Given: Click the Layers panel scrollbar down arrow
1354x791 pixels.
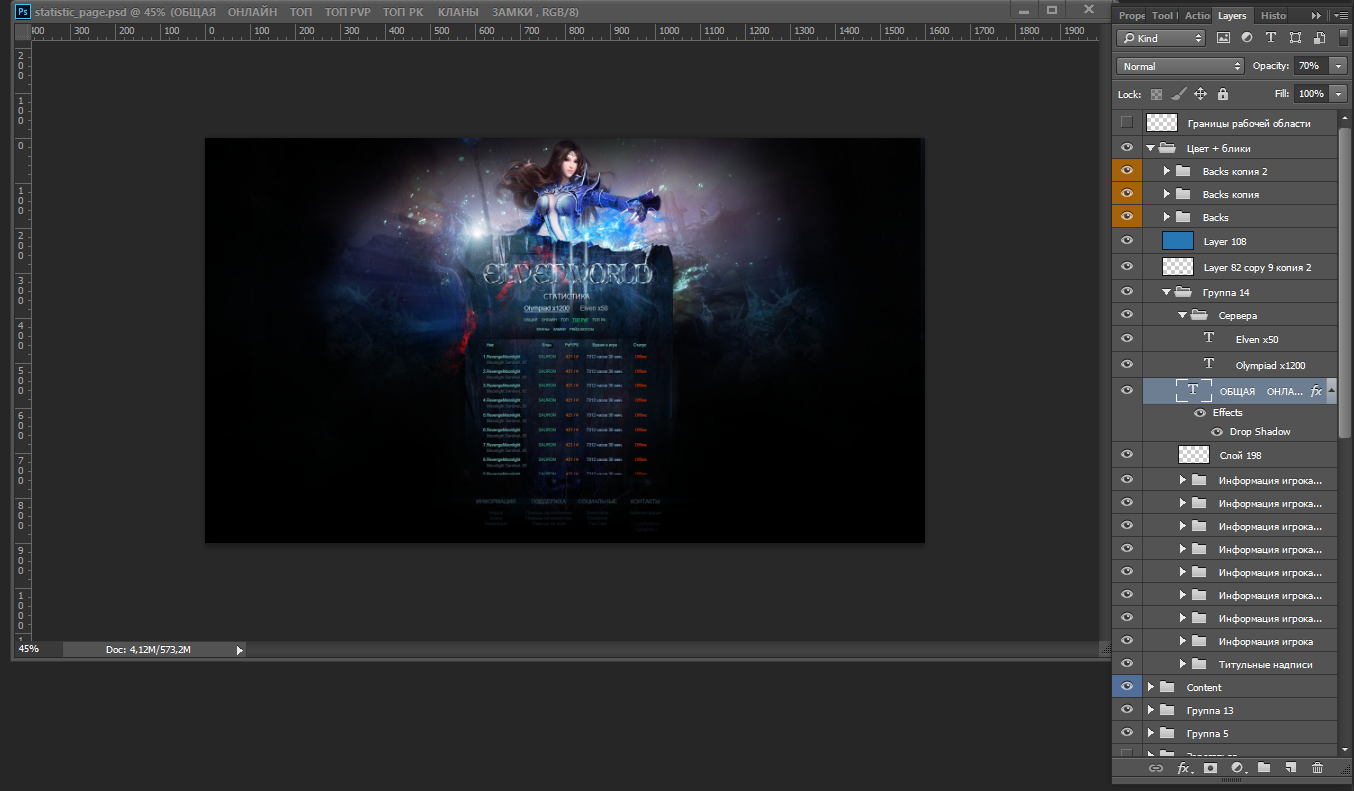Looking at the screenshot, I should pos(1344,749).
